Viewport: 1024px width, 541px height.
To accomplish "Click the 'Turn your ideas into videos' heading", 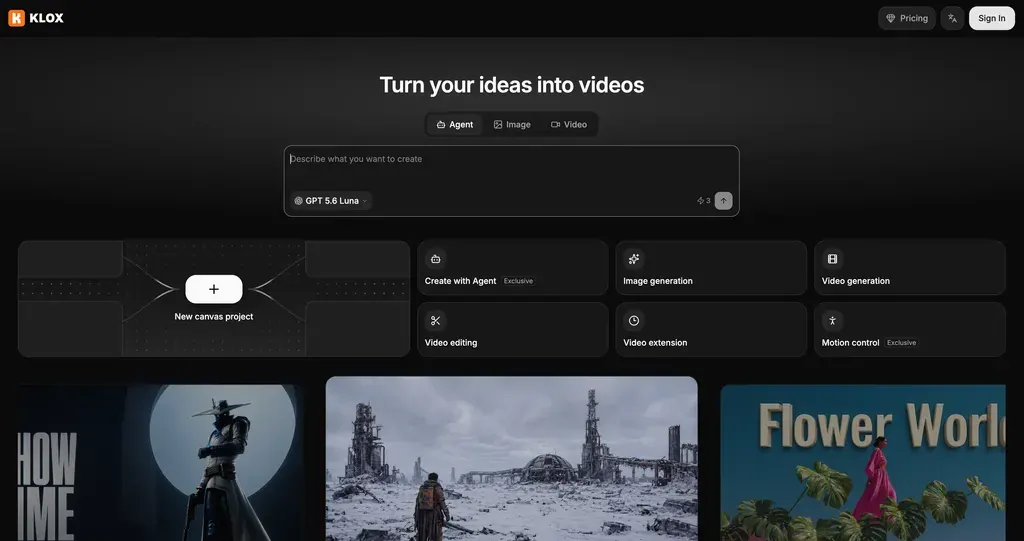I will tap(511, 85).
